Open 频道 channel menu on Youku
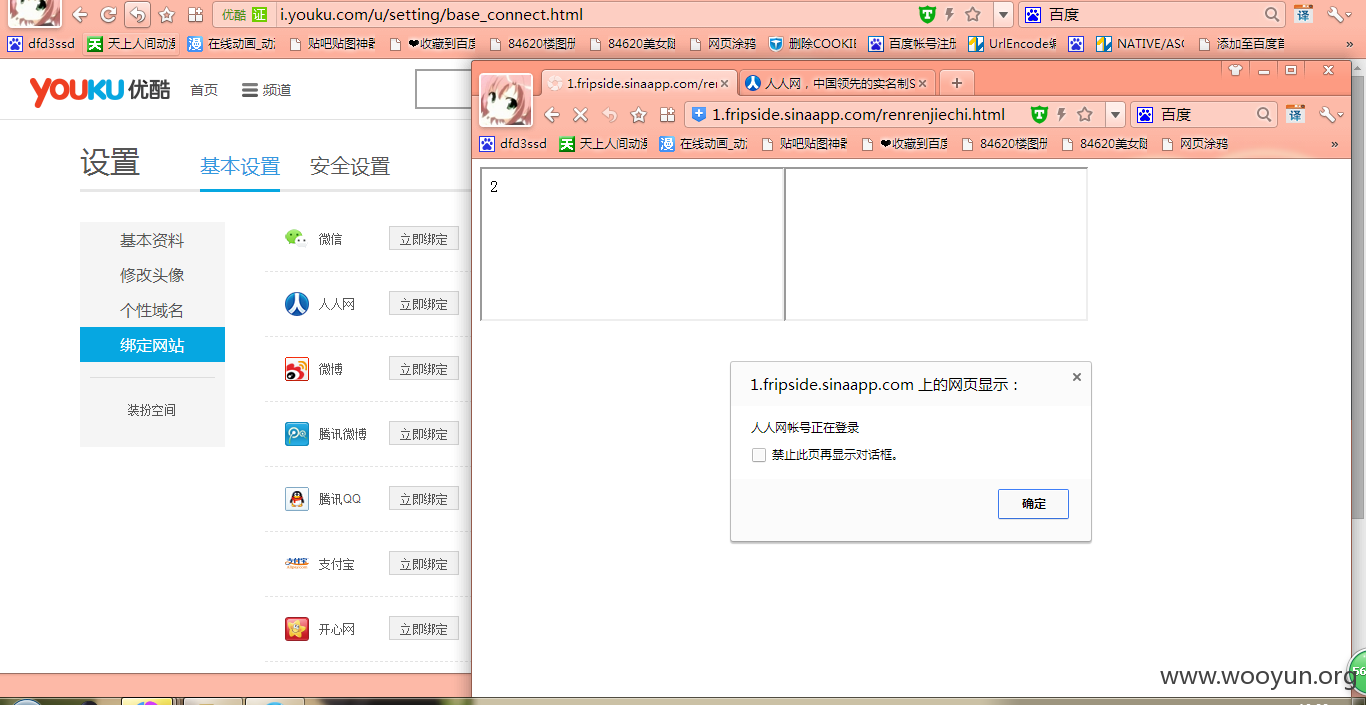This screenshot has width=1366, height=705. (267, 90)
